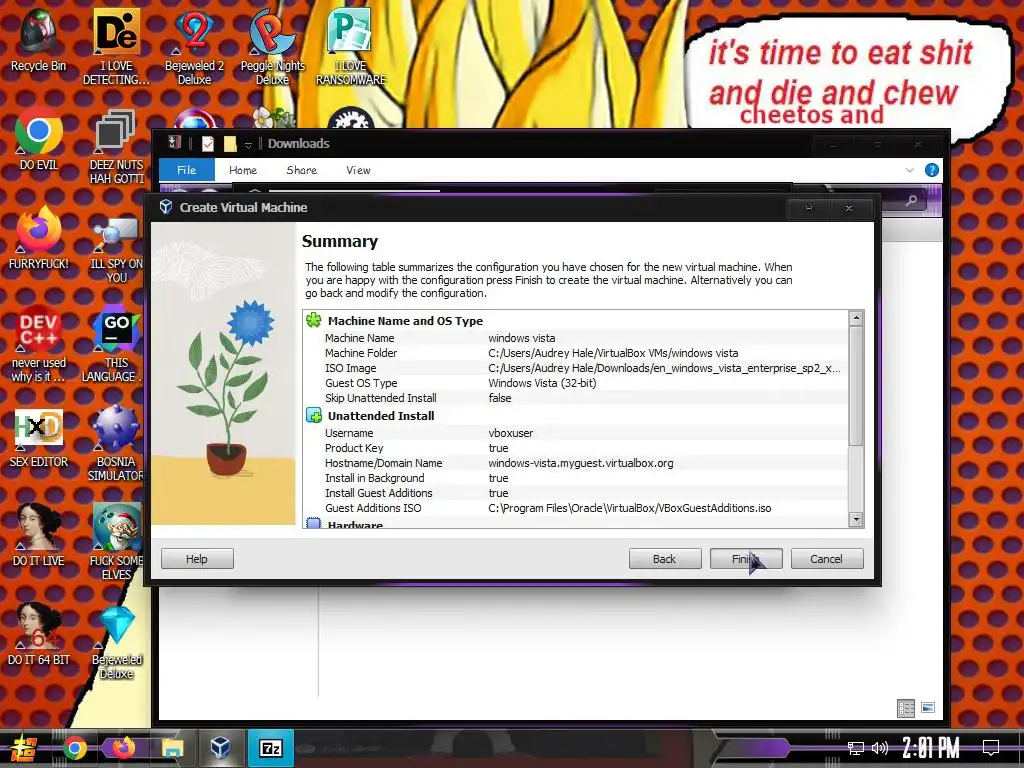
Task: Open Firefox from the taskbar
Action: 123,748
